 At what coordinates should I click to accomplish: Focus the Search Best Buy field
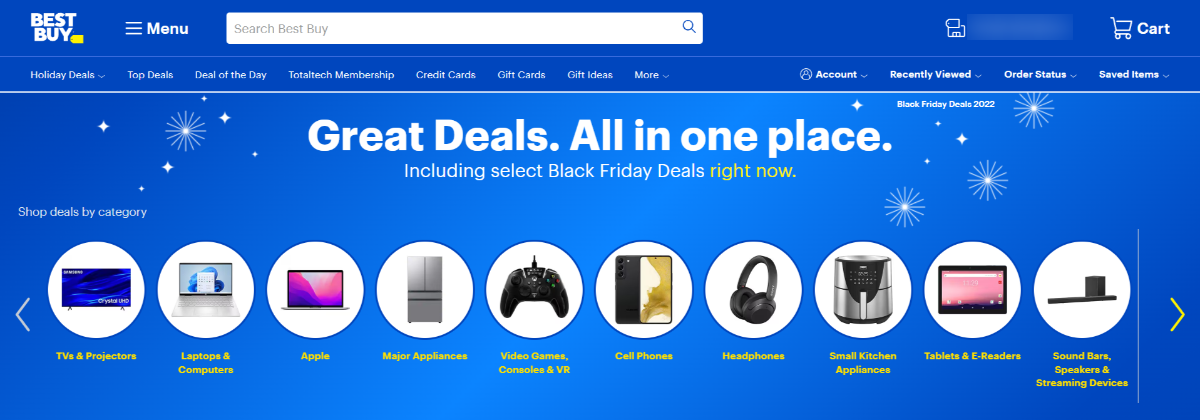(455, 28)
